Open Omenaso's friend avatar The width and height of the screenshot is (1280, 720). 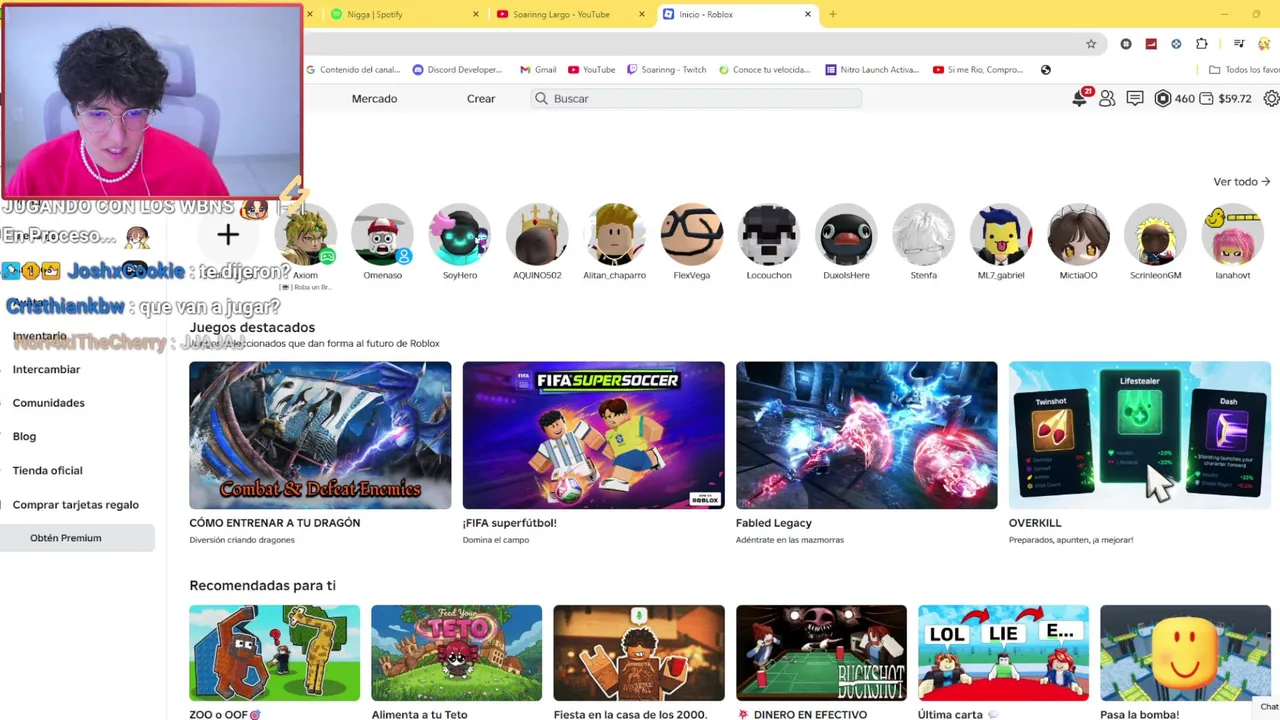(383, 236)
